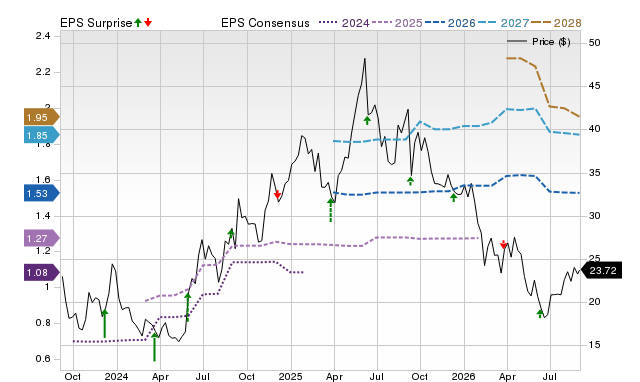
Task: Click the Apr label right after 2026
Action: click(507, 376)
